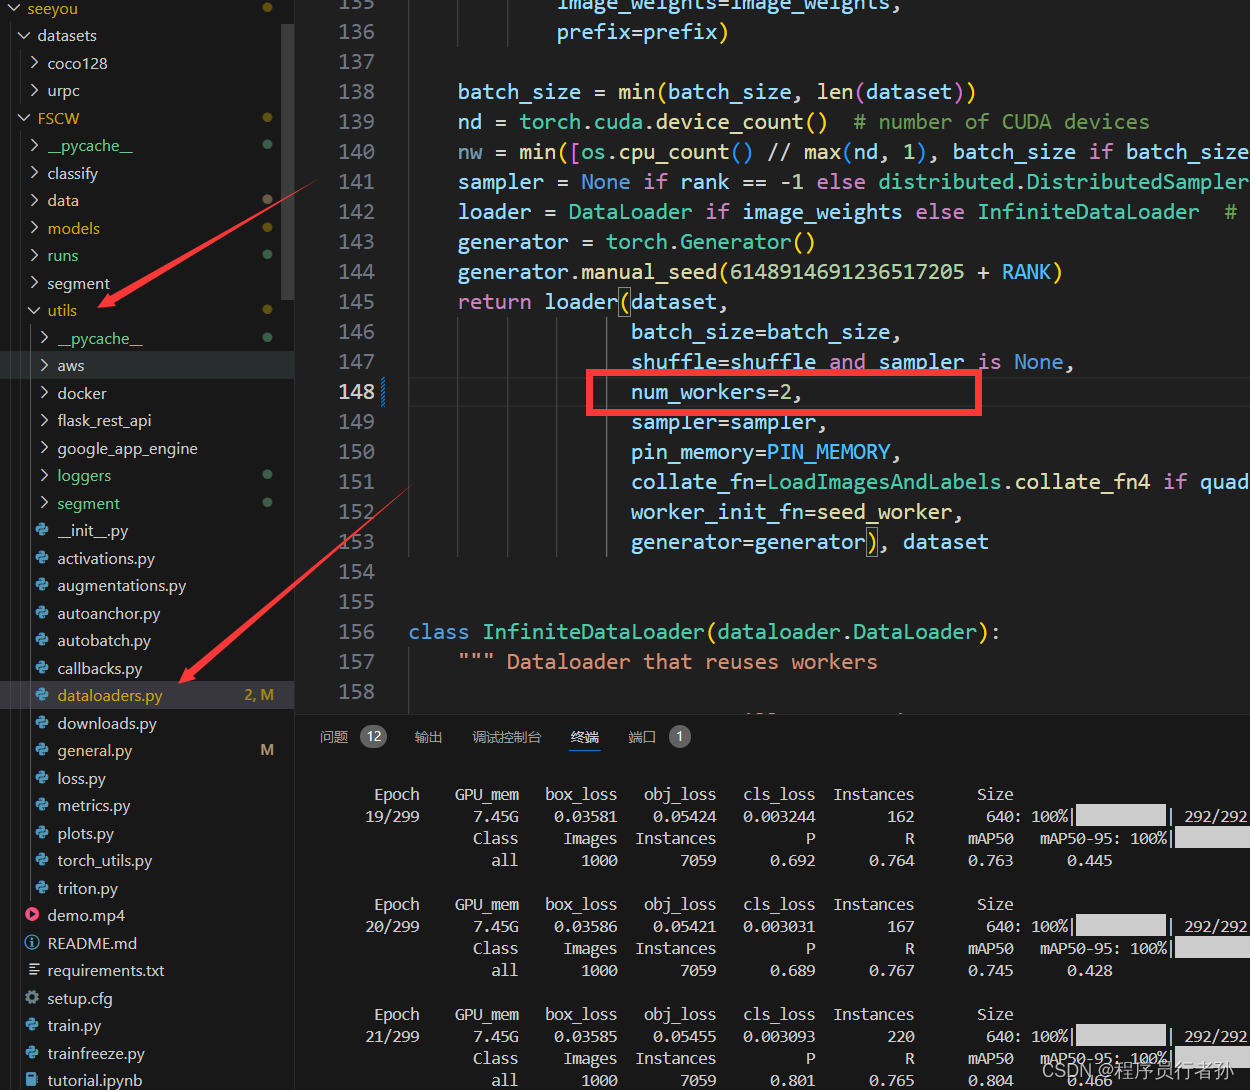Image resolution: width=1250 pixels, height=1090 pixels.
Task: Click the InfiniteDataLoader class definition name
Action: [594, 632]
